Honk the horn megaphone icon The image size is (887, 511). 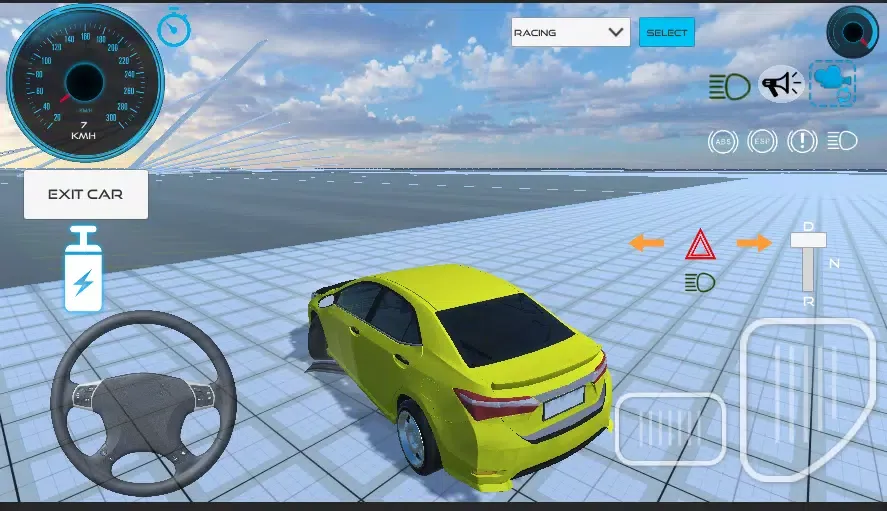click(x=781, y=85)
